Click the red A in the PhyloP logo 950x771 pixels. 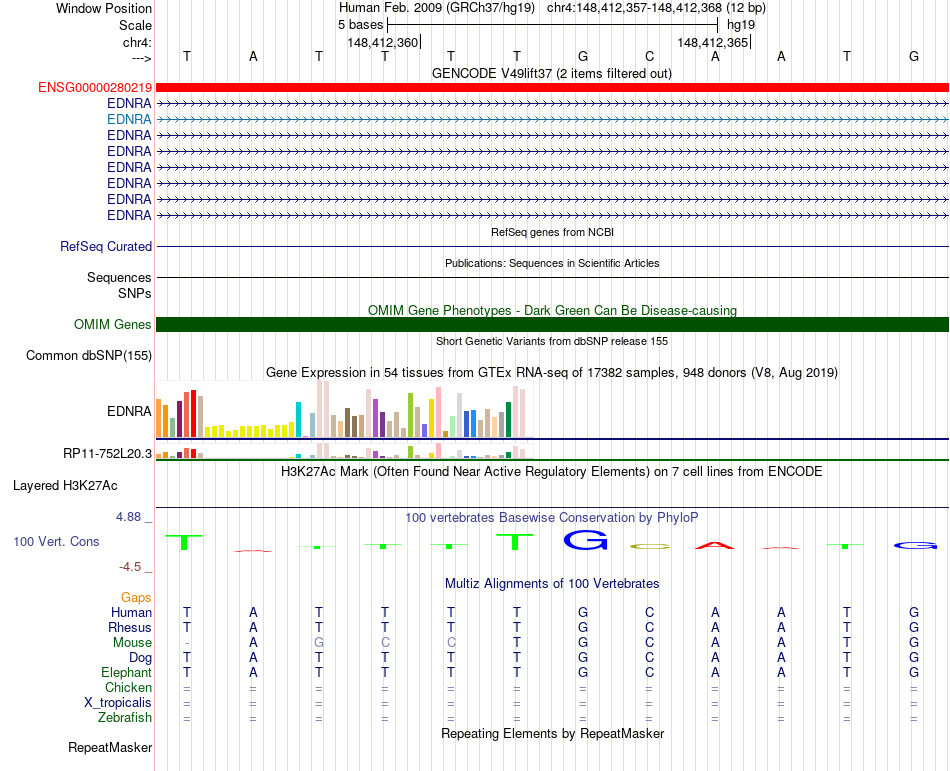click(x=715, y=546)
